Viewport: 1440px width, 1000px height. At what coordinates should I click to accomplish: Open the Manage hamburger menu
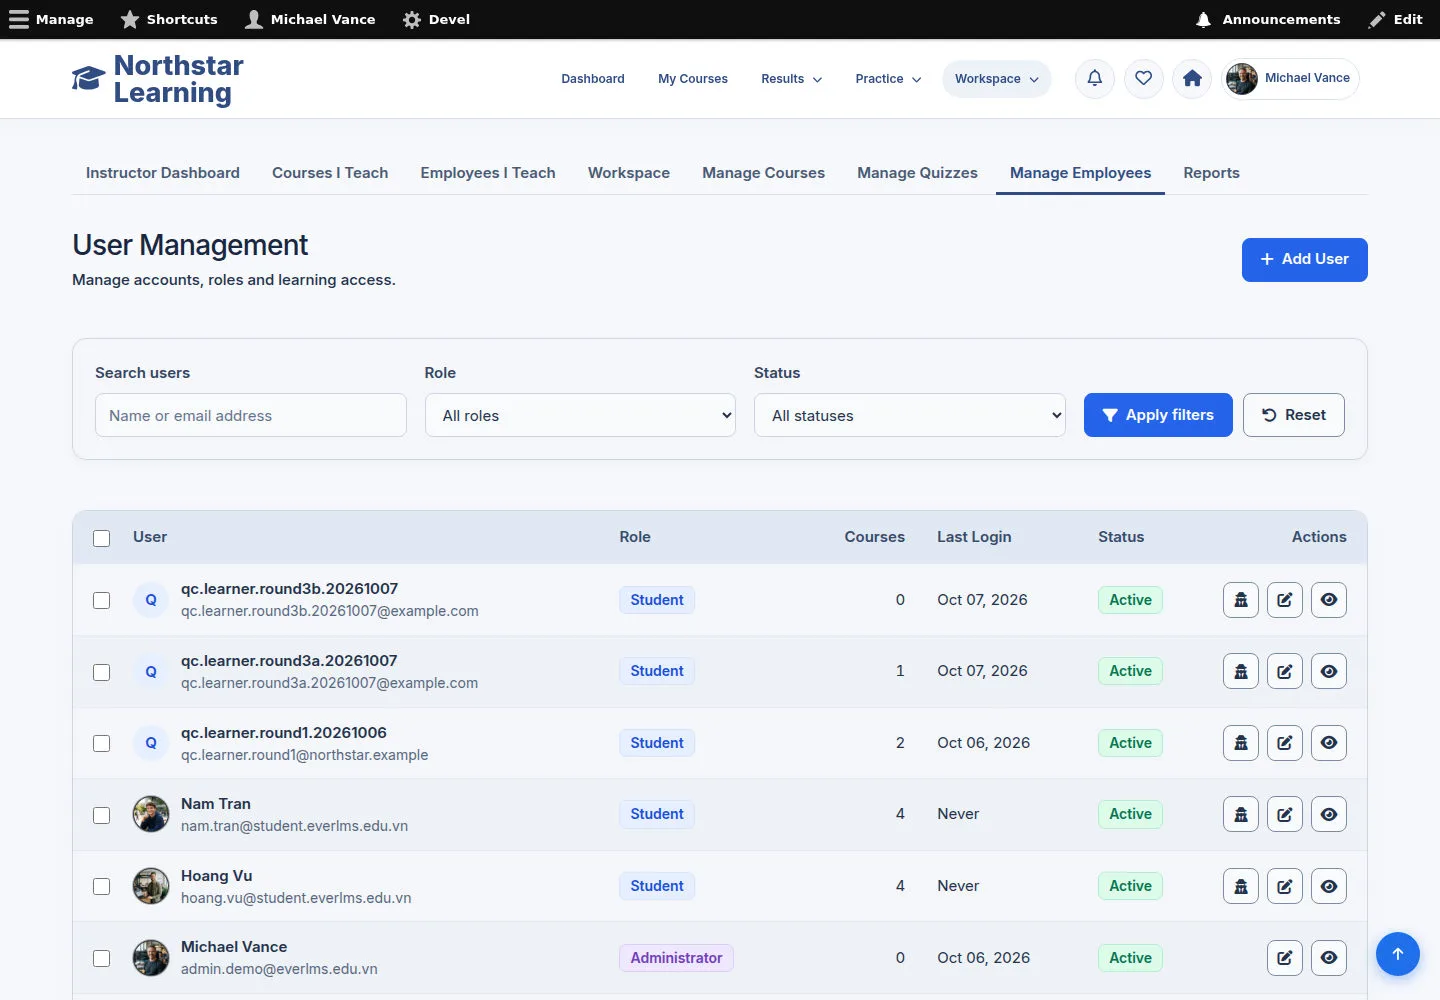pos(51,19)
